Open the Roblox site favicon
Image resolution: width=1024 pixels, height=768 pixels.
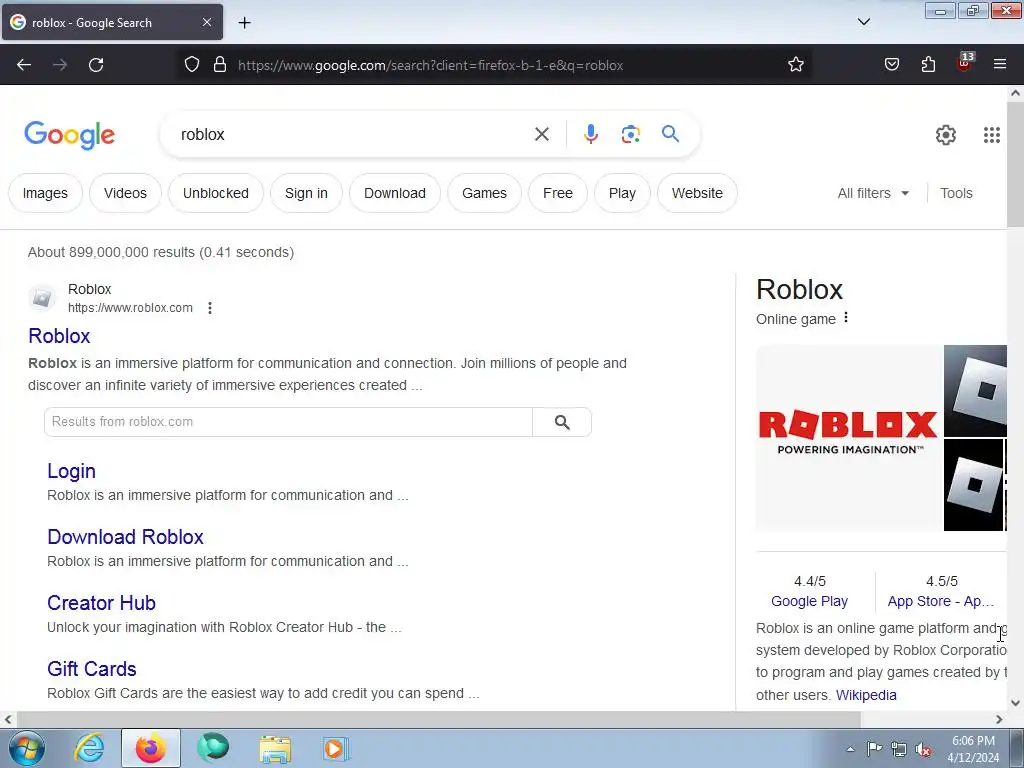pos(42,298)
